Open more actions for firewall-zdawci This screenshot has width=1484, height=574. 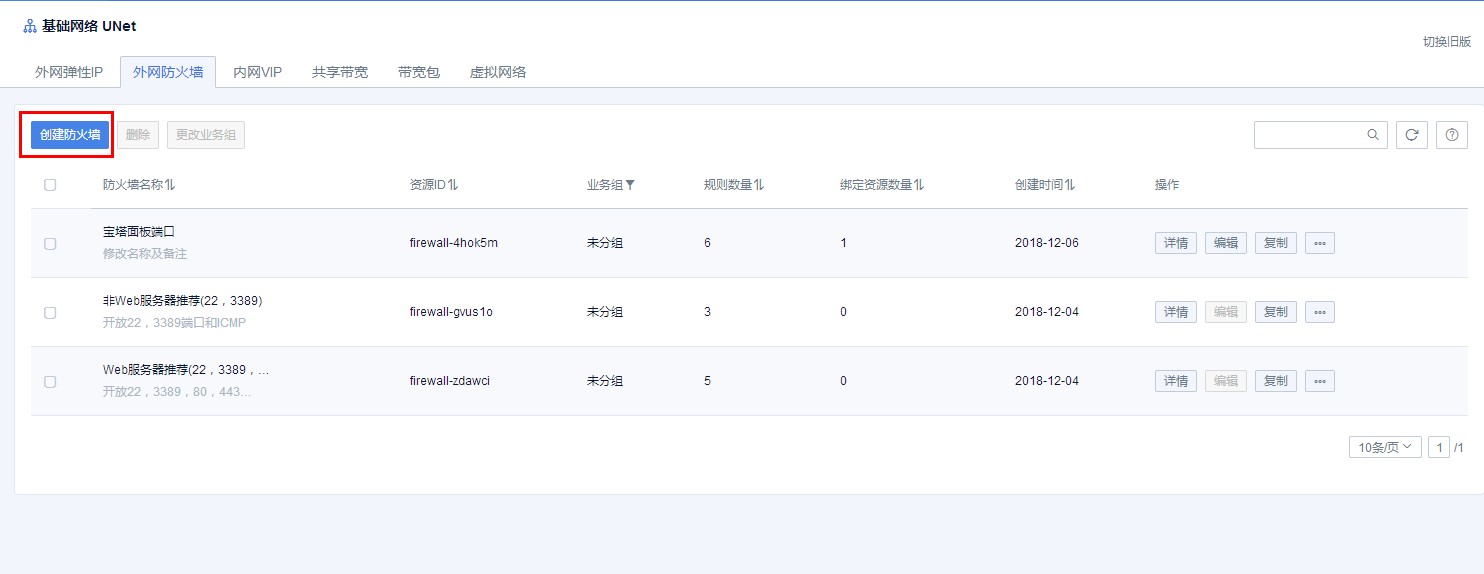(x=1319, y=381)
